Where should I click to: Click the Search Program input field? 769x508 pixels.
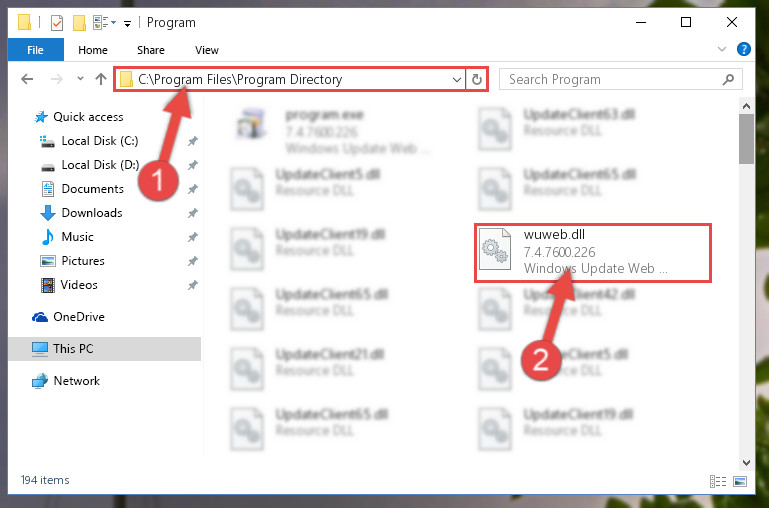(611, 79)
